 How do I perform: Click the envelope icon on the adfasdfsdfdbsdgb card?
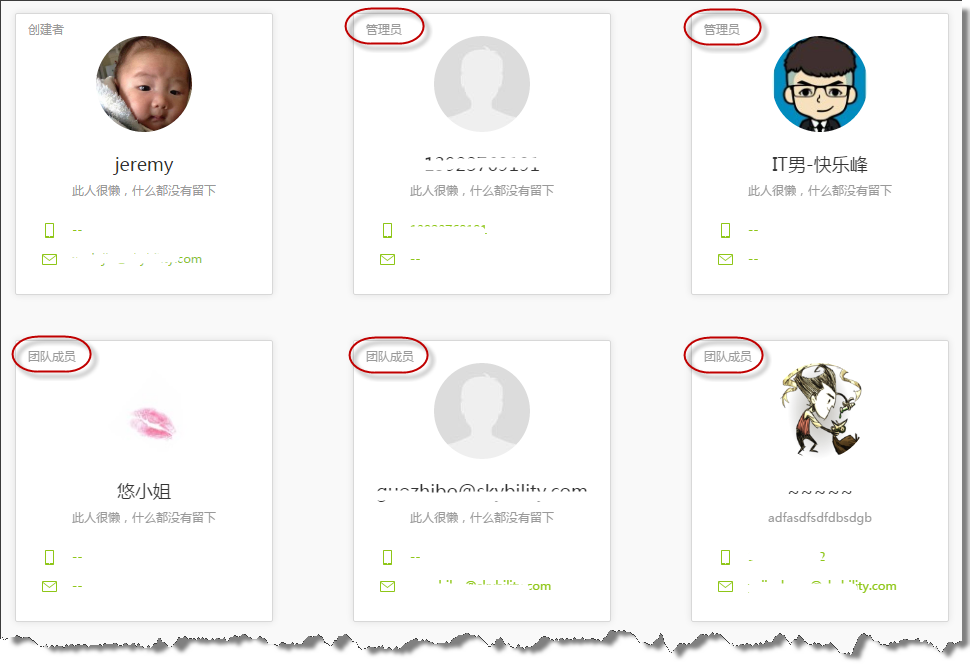click(726, 586)
